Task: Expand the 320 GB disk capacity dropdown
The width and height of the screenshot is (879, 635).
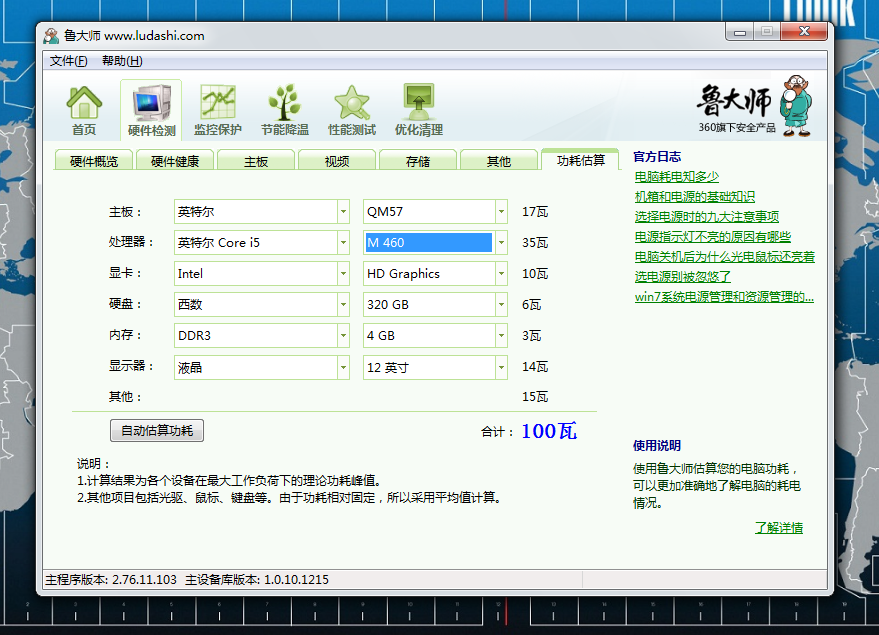Action: tap(501, 304)
